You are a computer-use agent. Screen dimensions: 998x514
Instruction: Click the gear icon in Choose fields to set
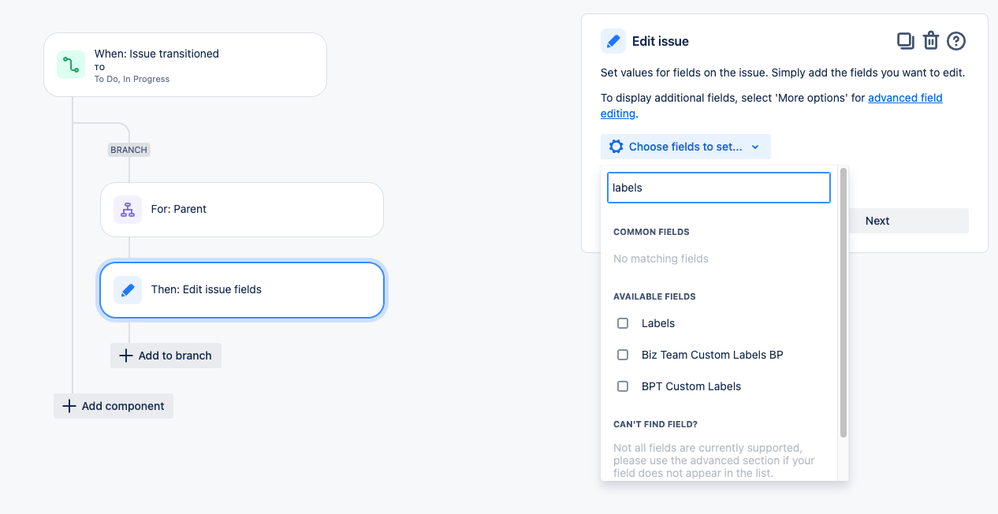click(x=615, y=147)
